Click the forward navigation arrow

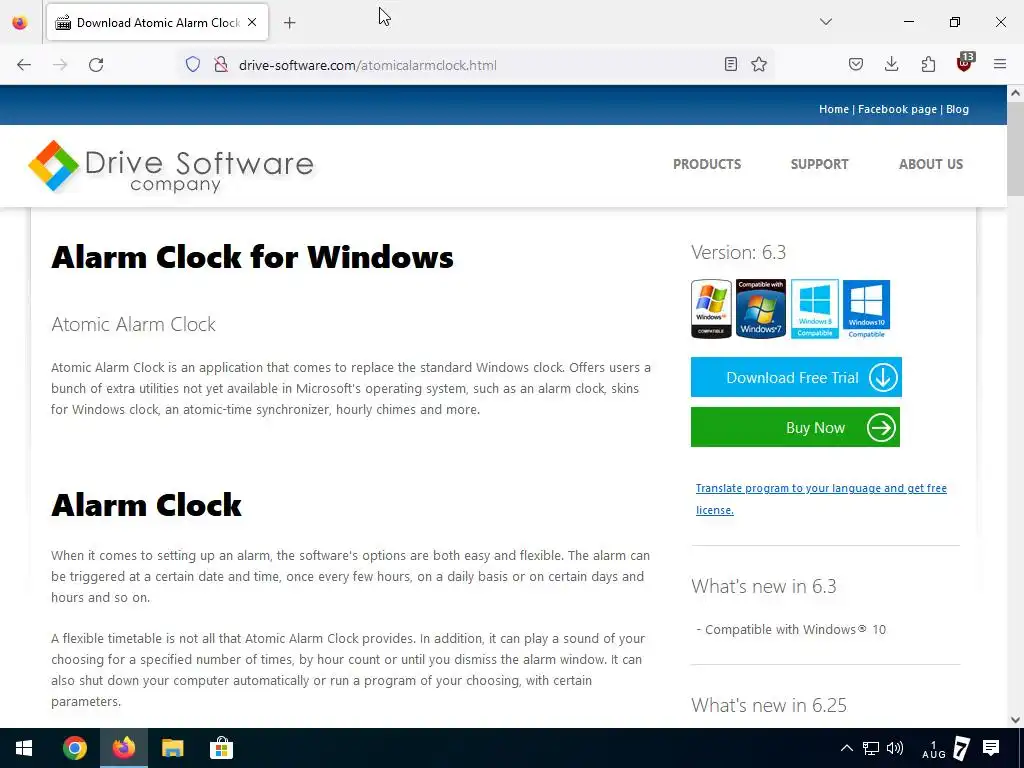tap(60, 65)
